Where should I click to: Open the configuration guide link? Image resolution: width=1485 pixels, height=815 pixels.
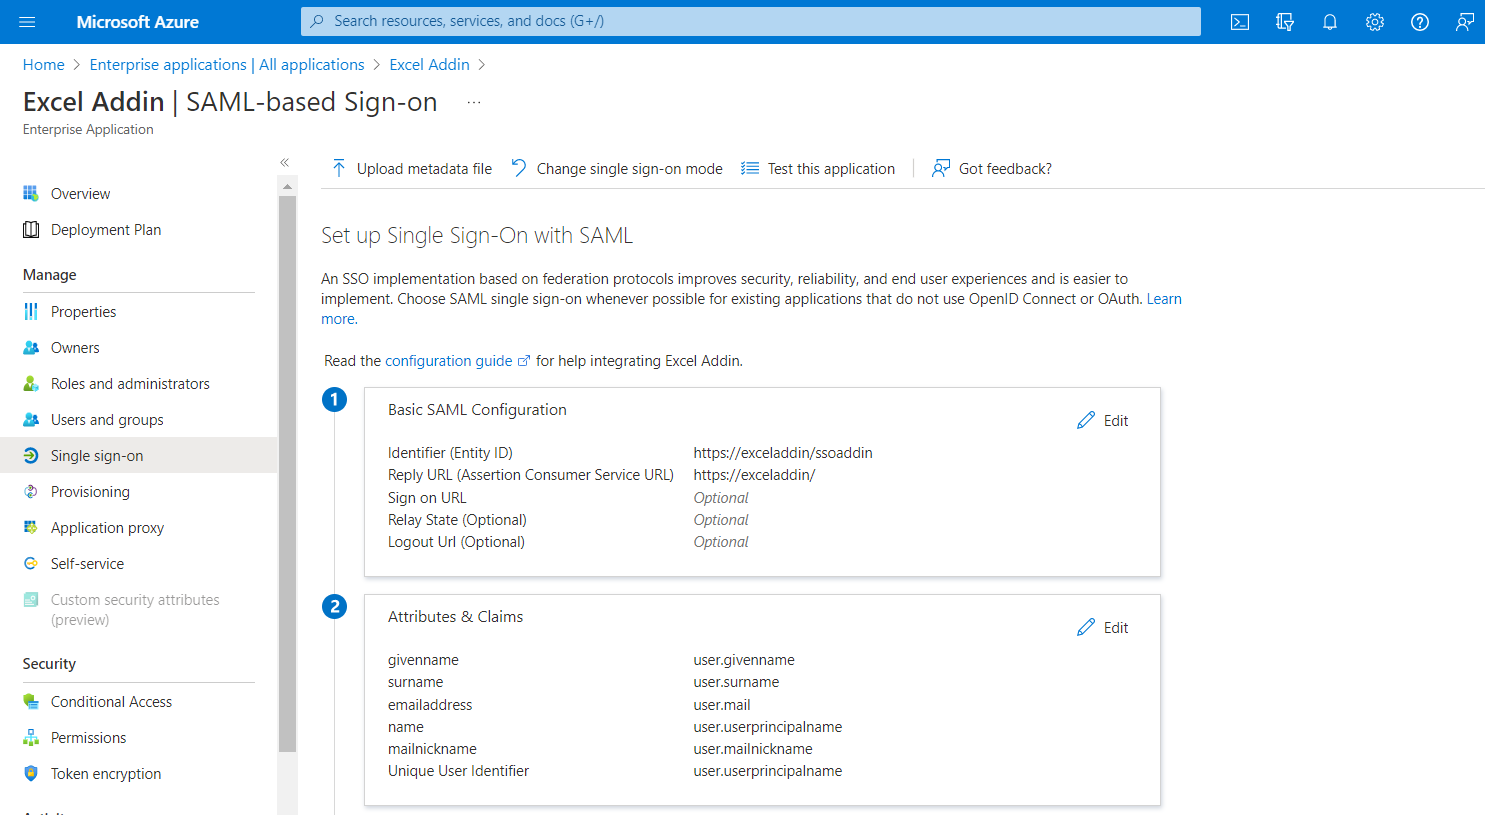(449, 361)
